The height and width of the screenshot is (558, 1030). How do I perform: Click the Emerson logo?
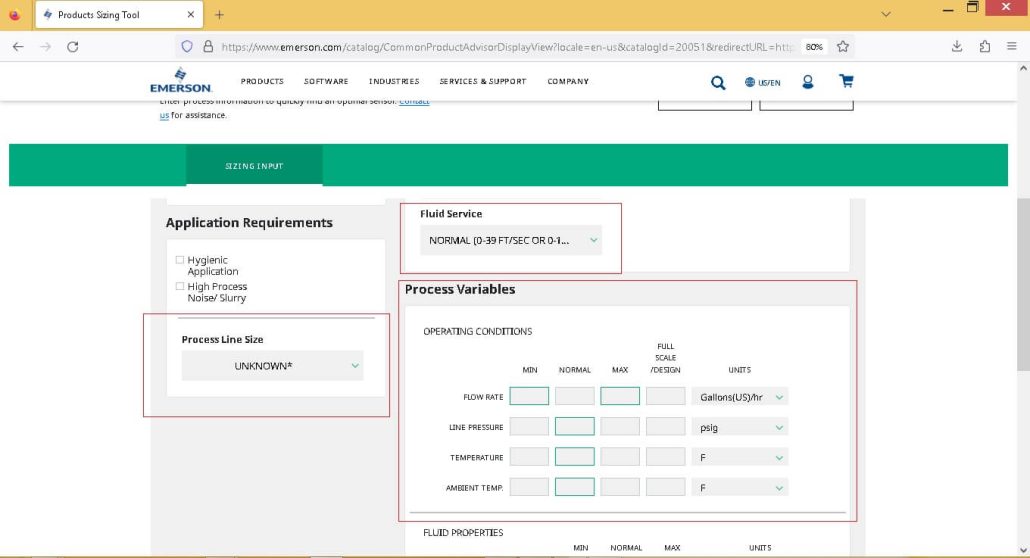(x=180, y=81)
